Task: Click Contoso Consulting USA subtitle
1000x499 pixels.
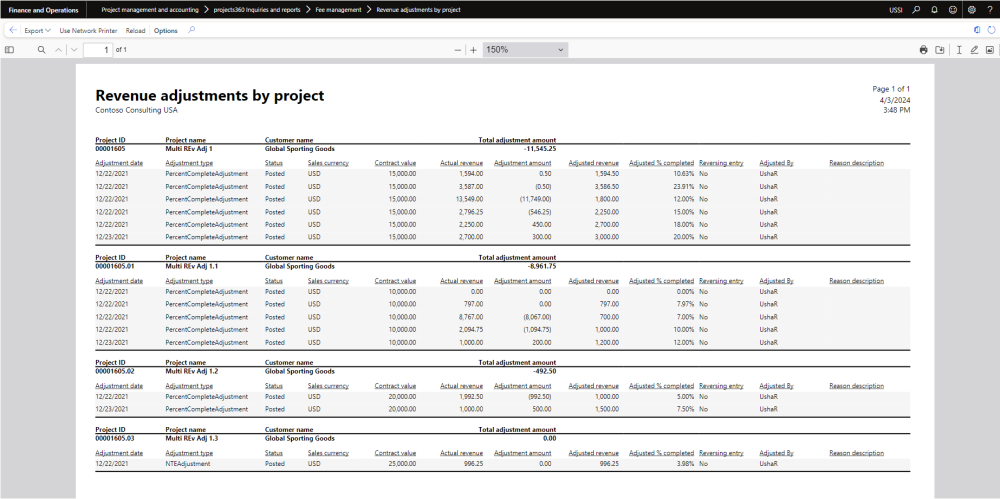Action: [136, 110]
